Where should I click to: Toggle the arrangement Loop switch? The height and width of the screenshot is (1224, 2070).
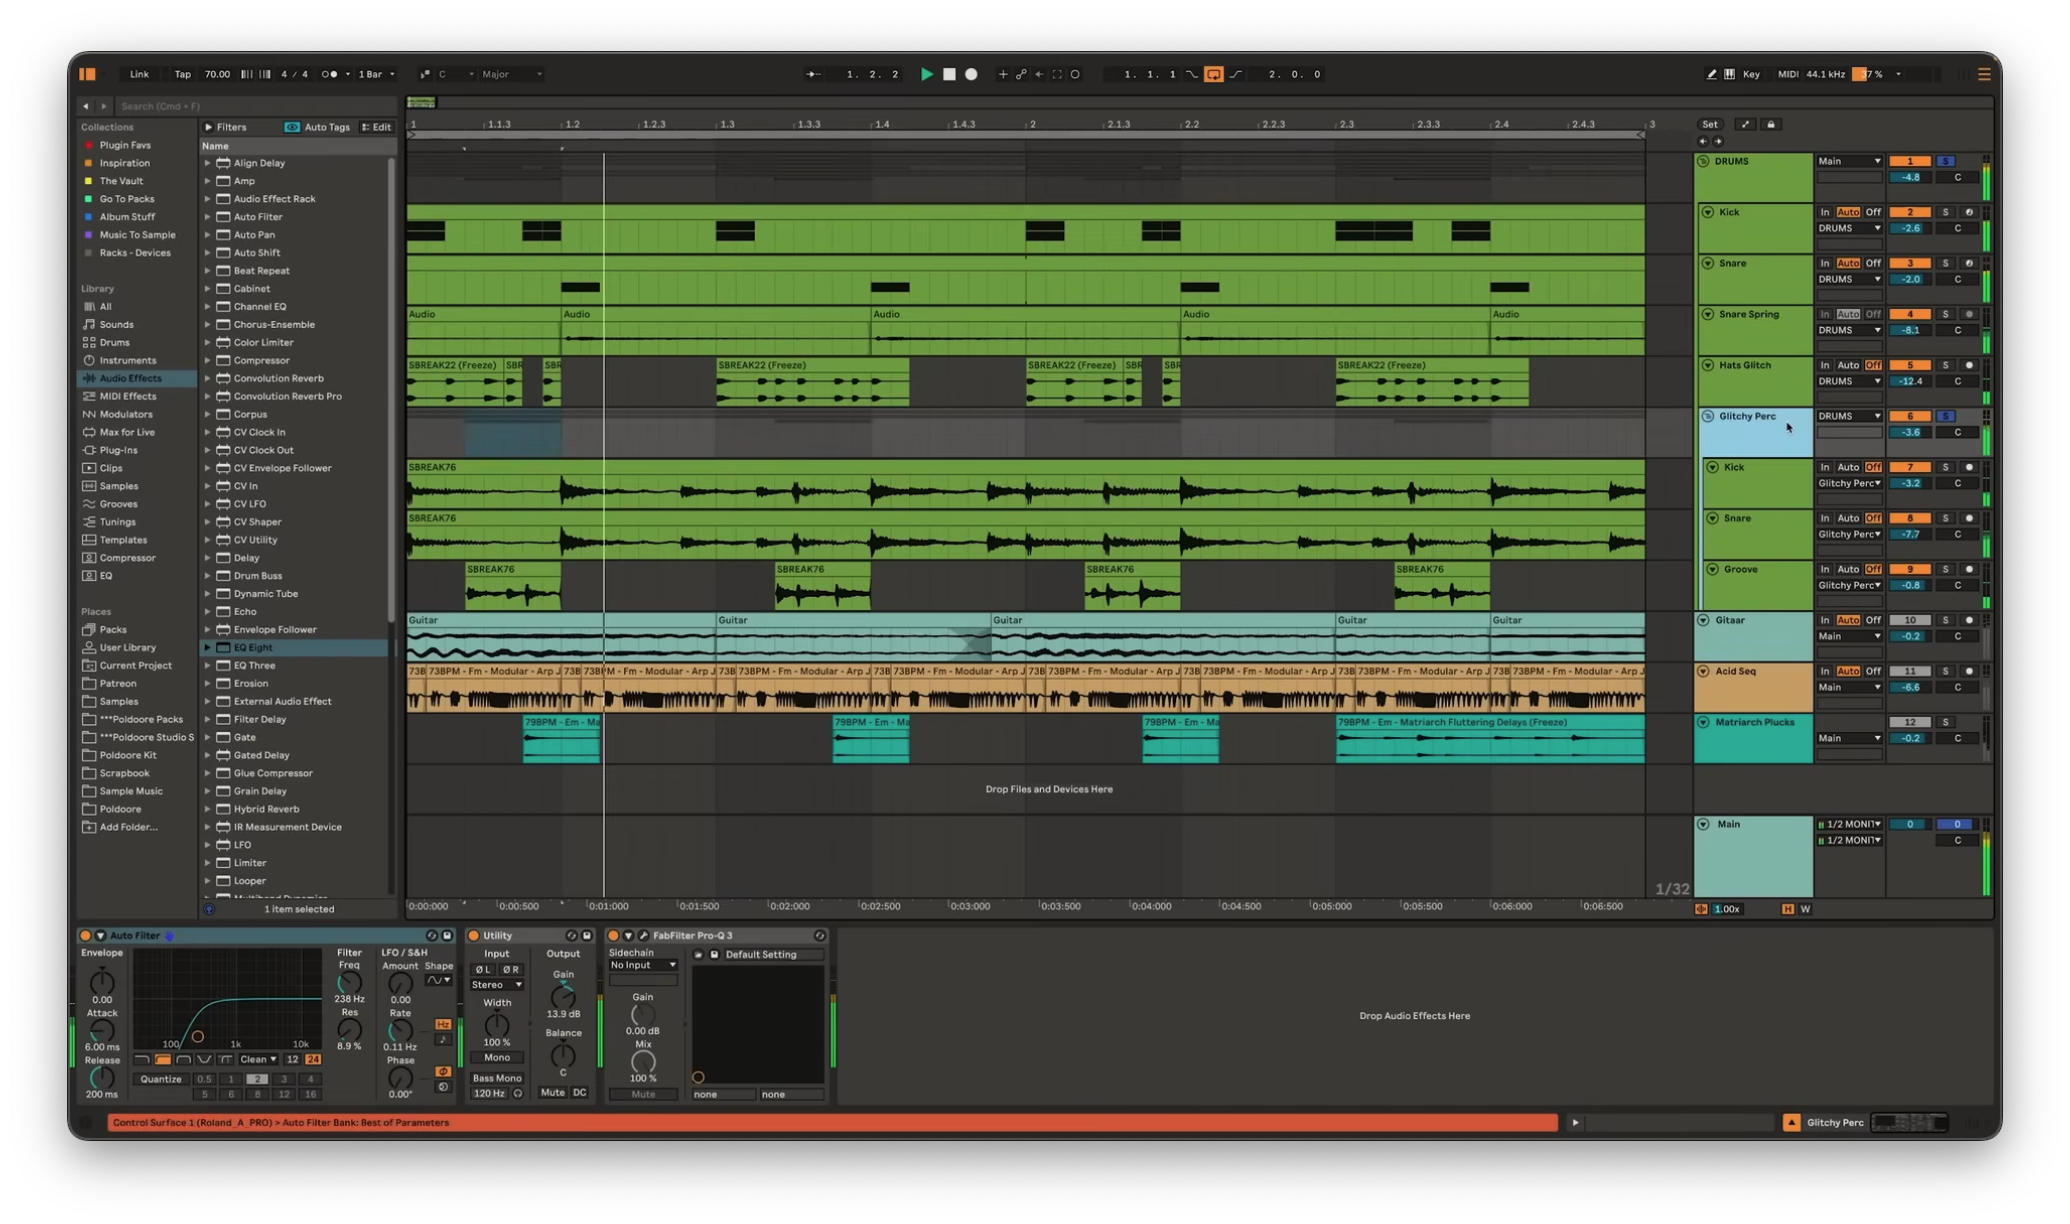click(1213, 74)
